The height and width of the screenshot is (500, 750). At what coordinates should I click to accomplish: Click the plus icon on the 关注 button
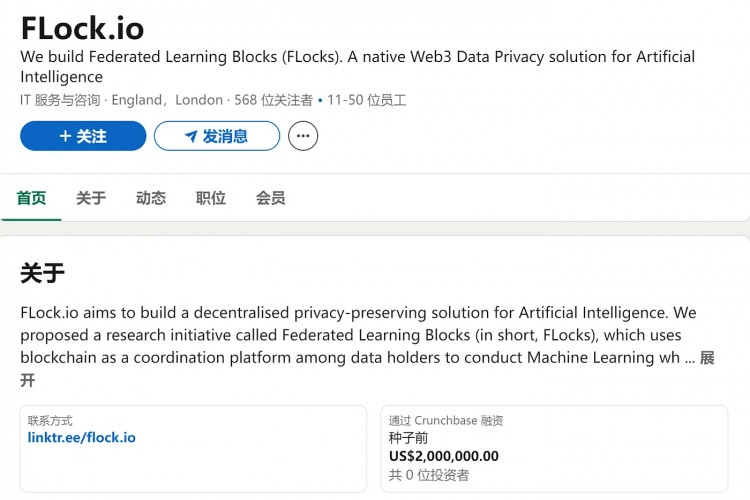coord(65,136)
